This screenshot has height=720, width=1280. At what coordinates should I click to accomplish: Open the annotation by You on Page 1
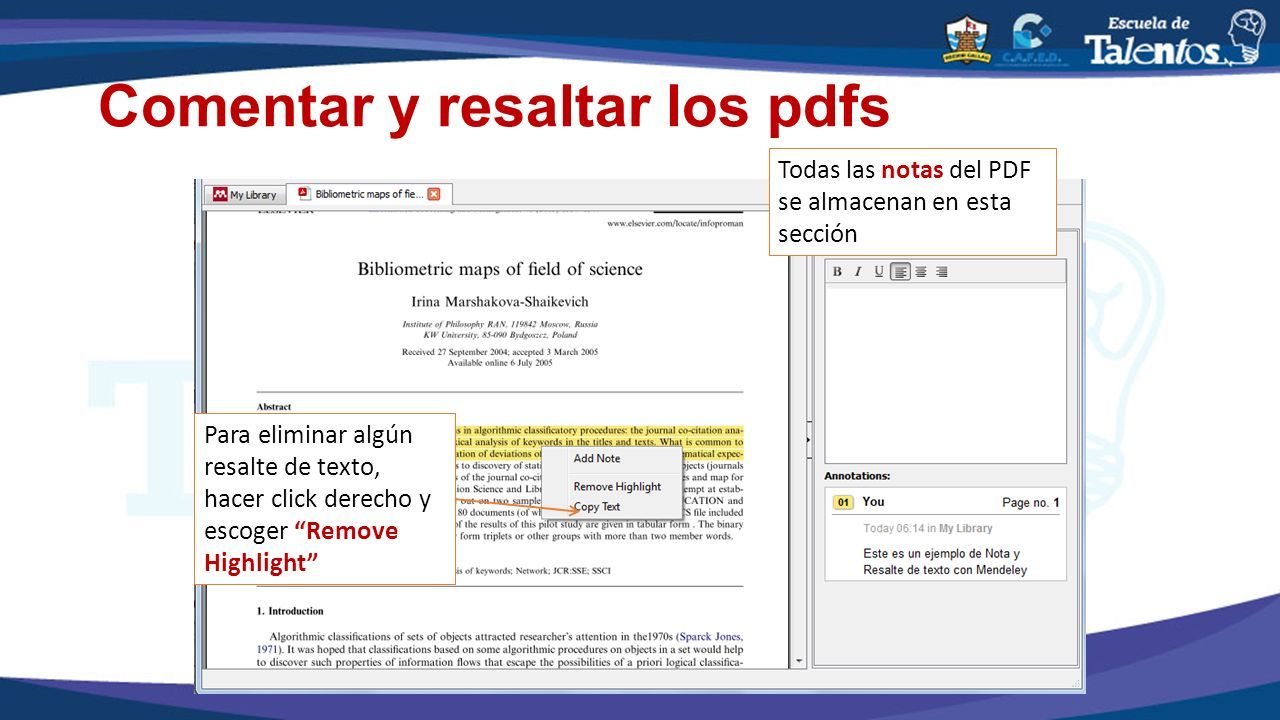coord(945,535)
